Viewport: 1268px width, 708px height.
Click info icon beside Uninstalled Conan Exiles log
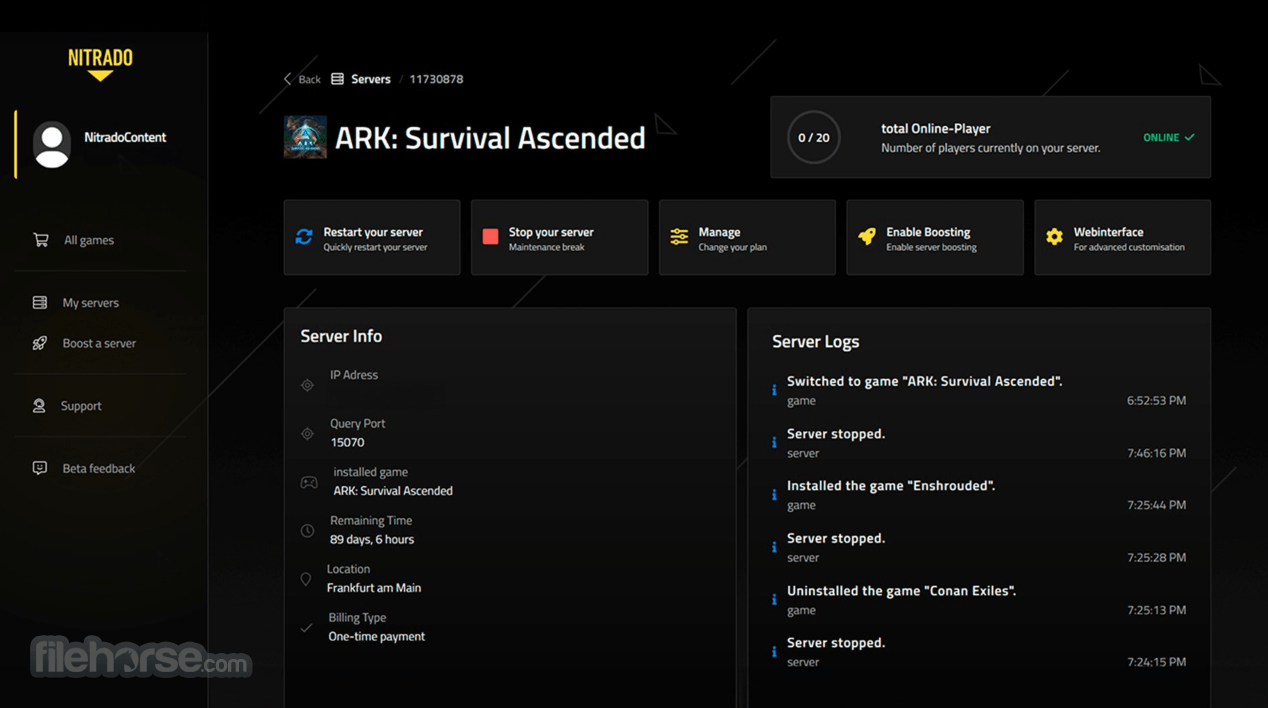point(774,600)
